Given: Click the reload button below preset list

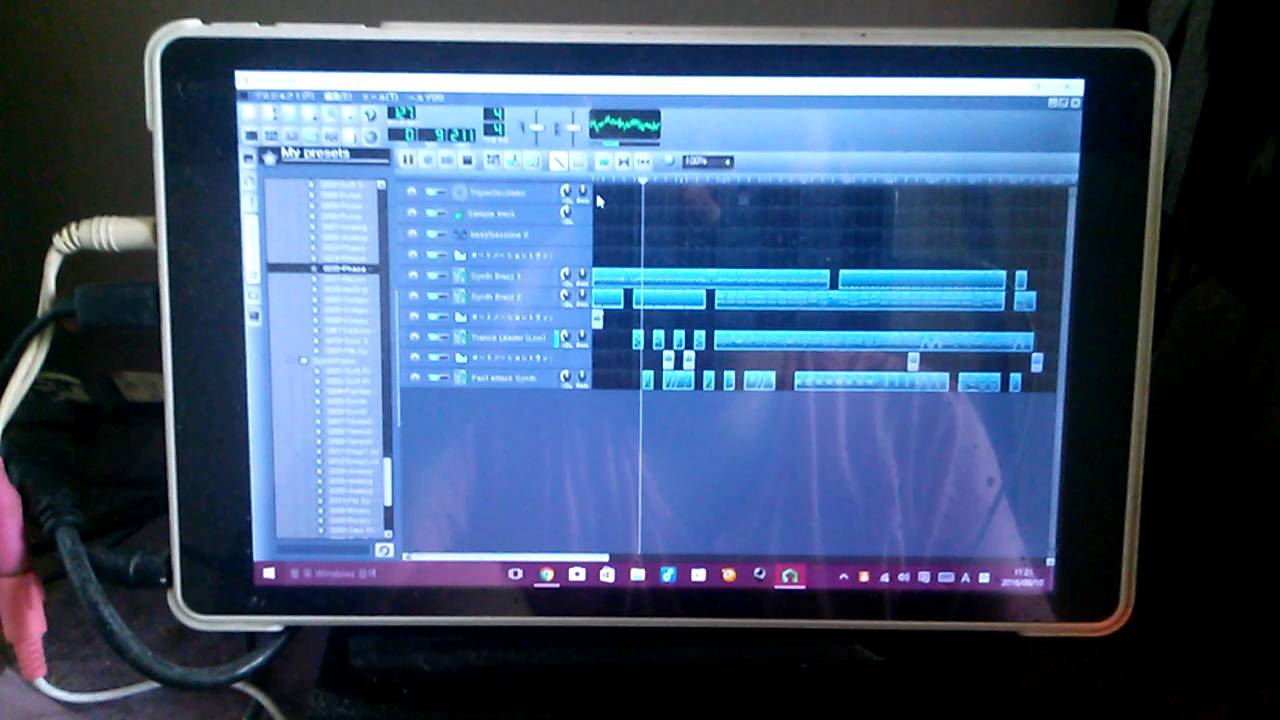Looking at the screenshot, I should tap(384, 550).
